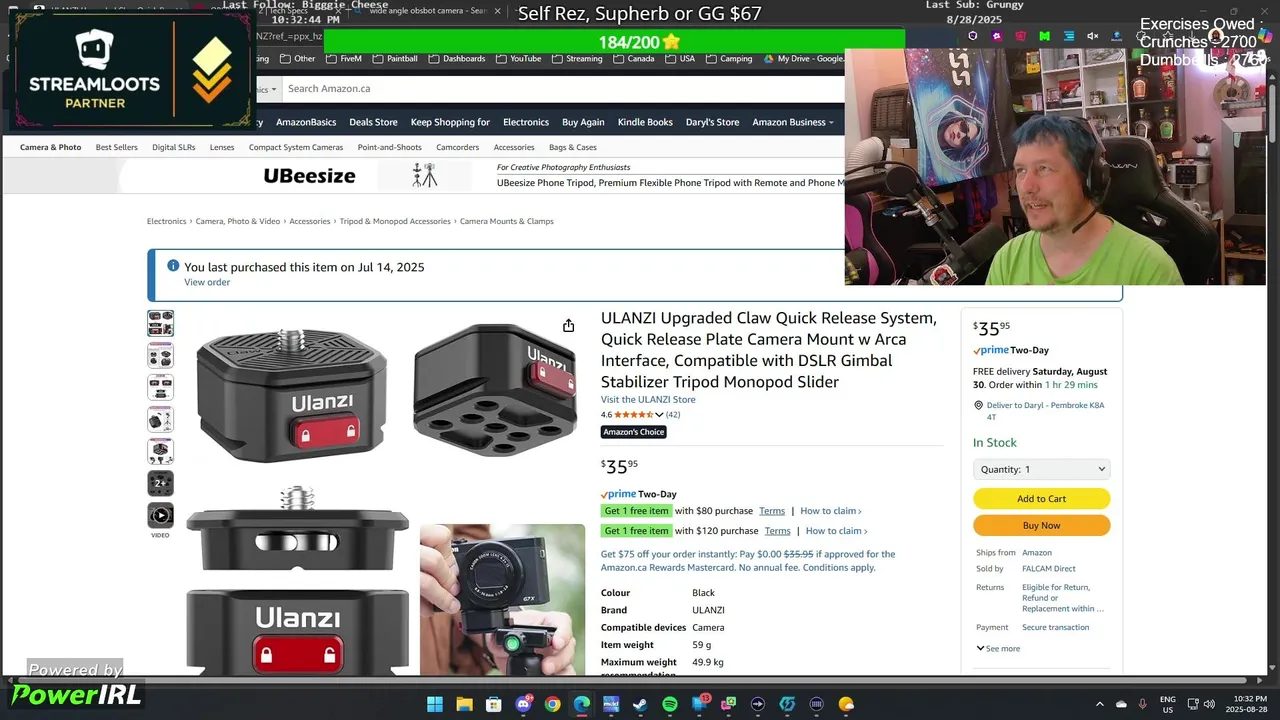Select Compact System Cameras in subnav
Viewport: 1280px width, 720px height.
click(296, 147)
